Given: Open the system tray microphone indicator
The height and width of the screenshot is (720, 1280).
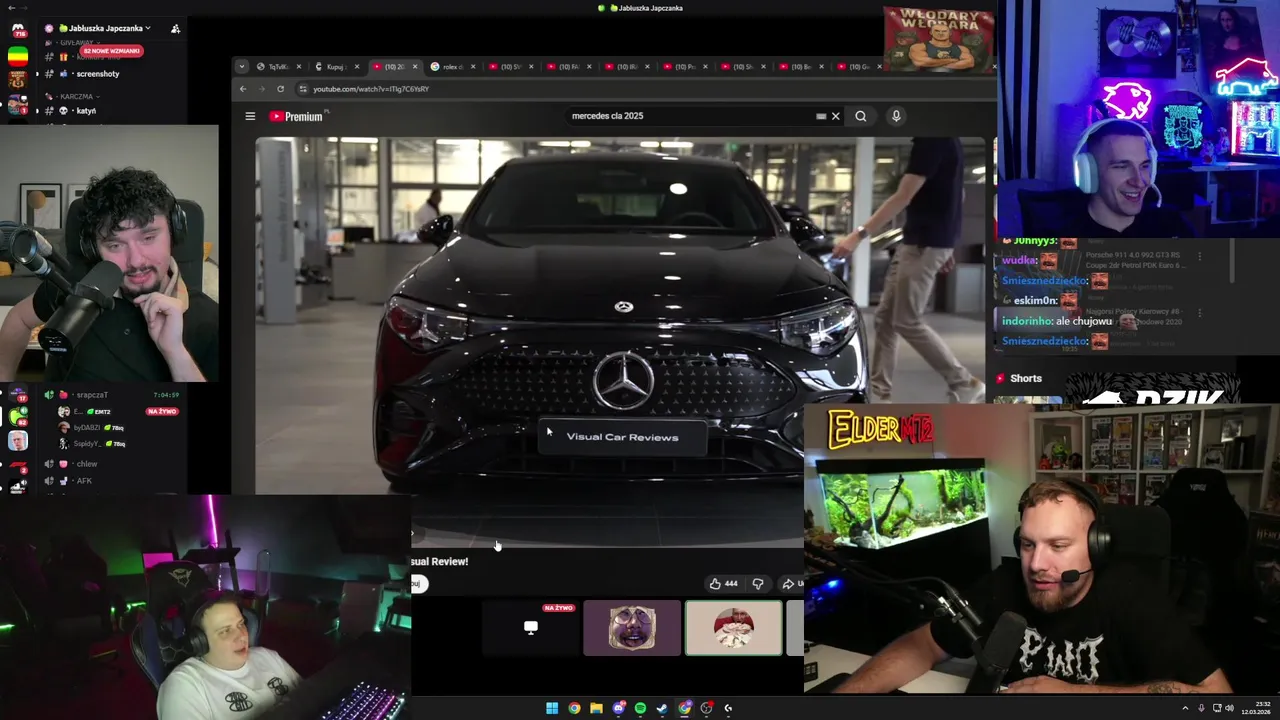Looking at the screenshot, I should pyautogui.click(x=1201, y=708).
